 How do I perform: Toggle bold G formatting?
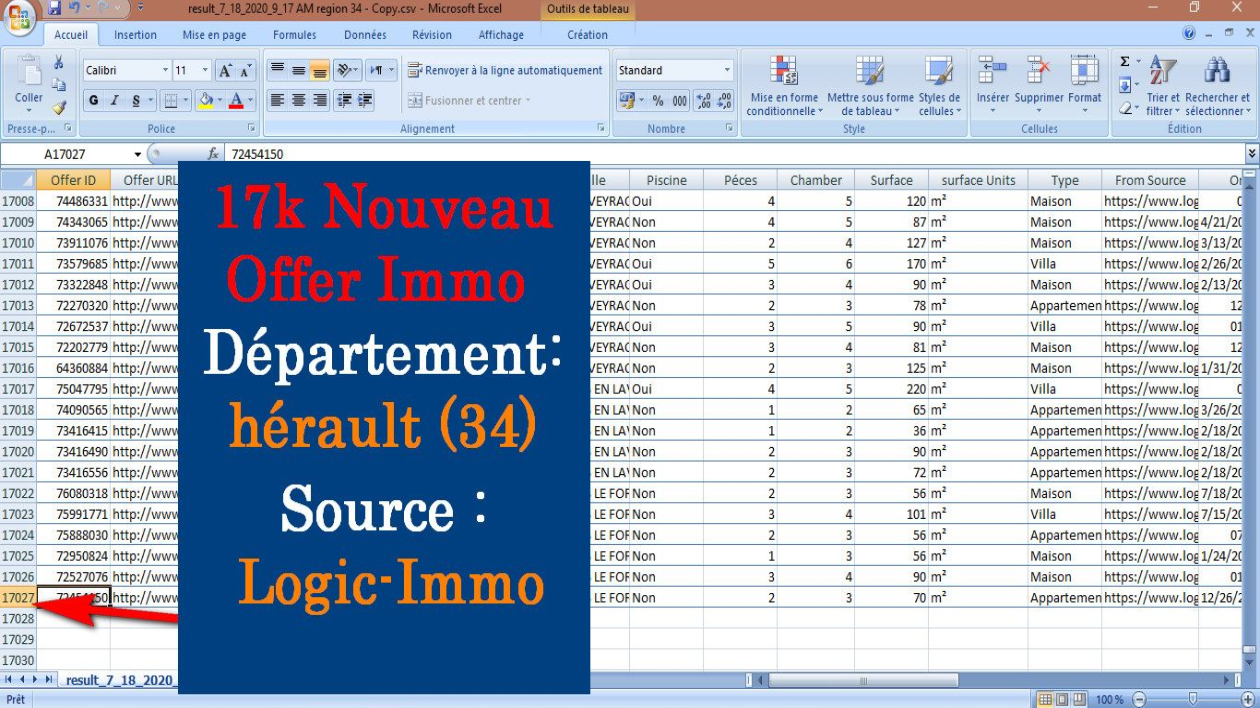93,100
